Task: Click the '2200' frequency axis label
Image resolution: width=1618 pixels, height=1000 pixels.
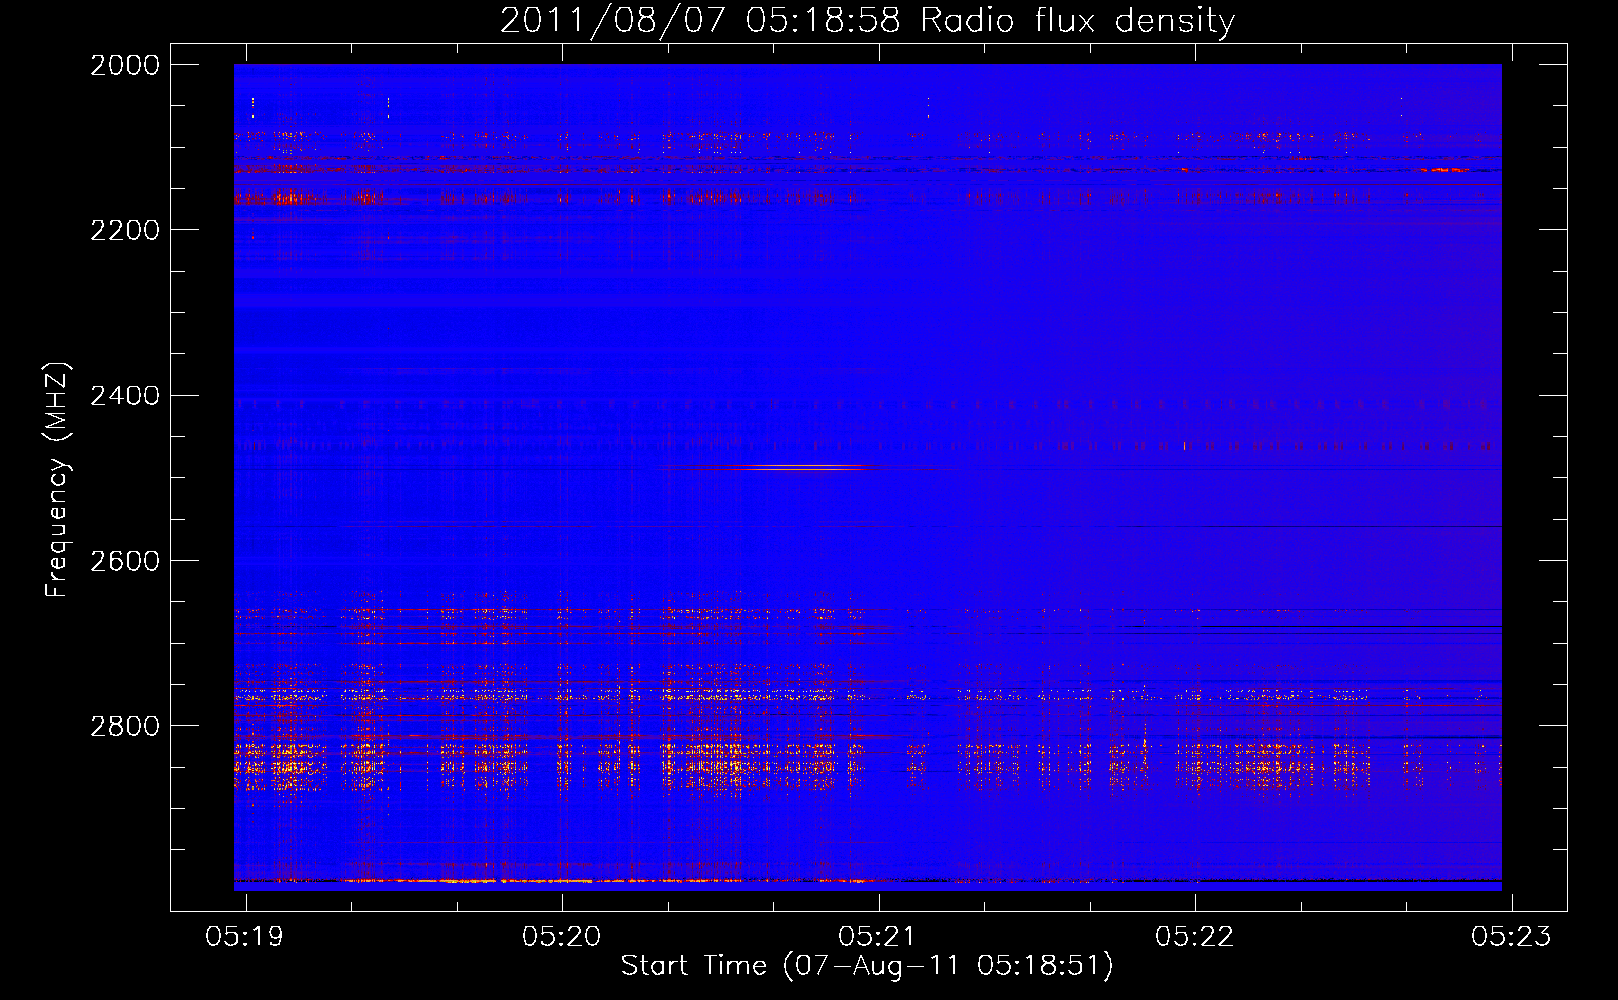Action: click(x=125, y=230)
